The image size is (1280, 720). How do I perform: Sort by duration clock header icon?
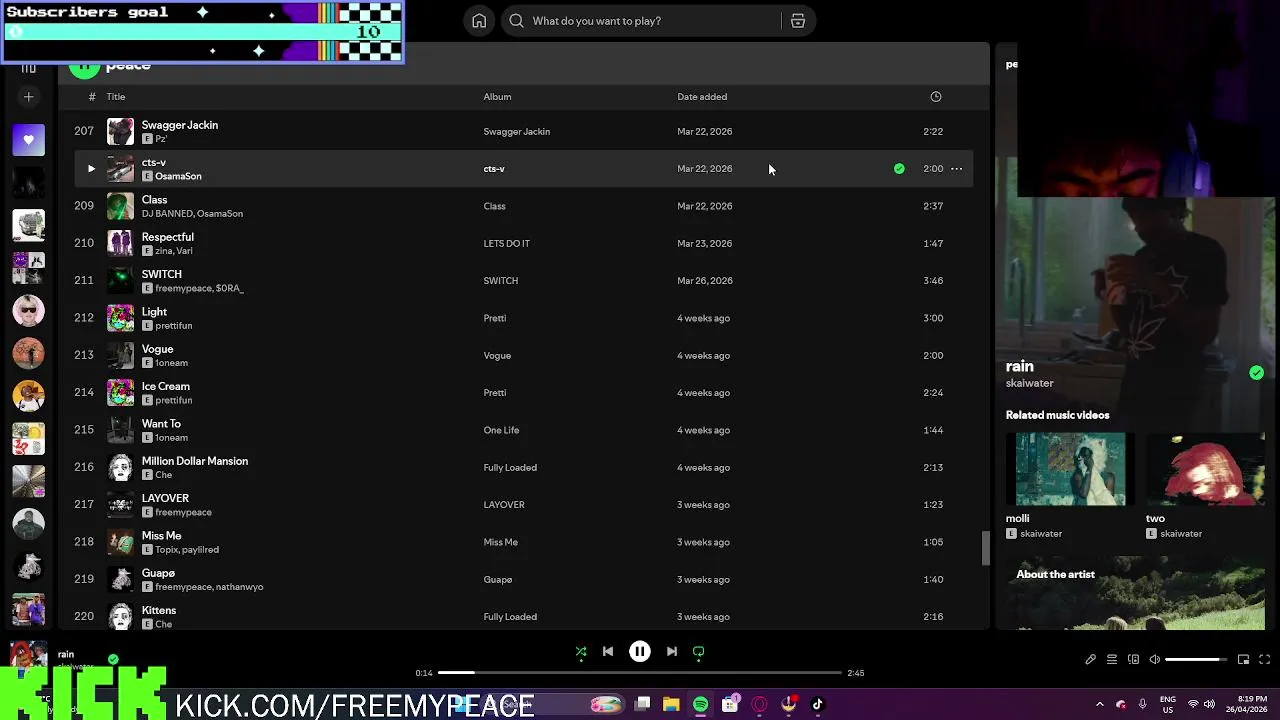pos(936,97)
